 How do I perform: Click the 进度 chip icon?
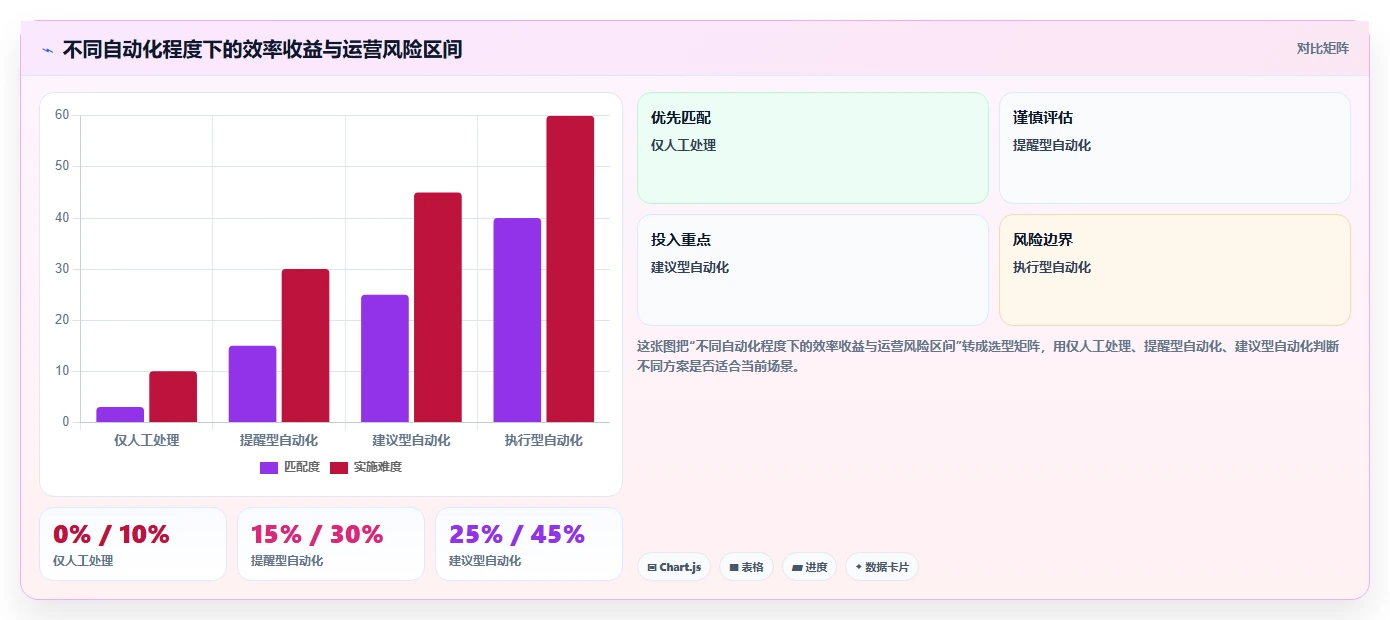(x=797, y=567)
